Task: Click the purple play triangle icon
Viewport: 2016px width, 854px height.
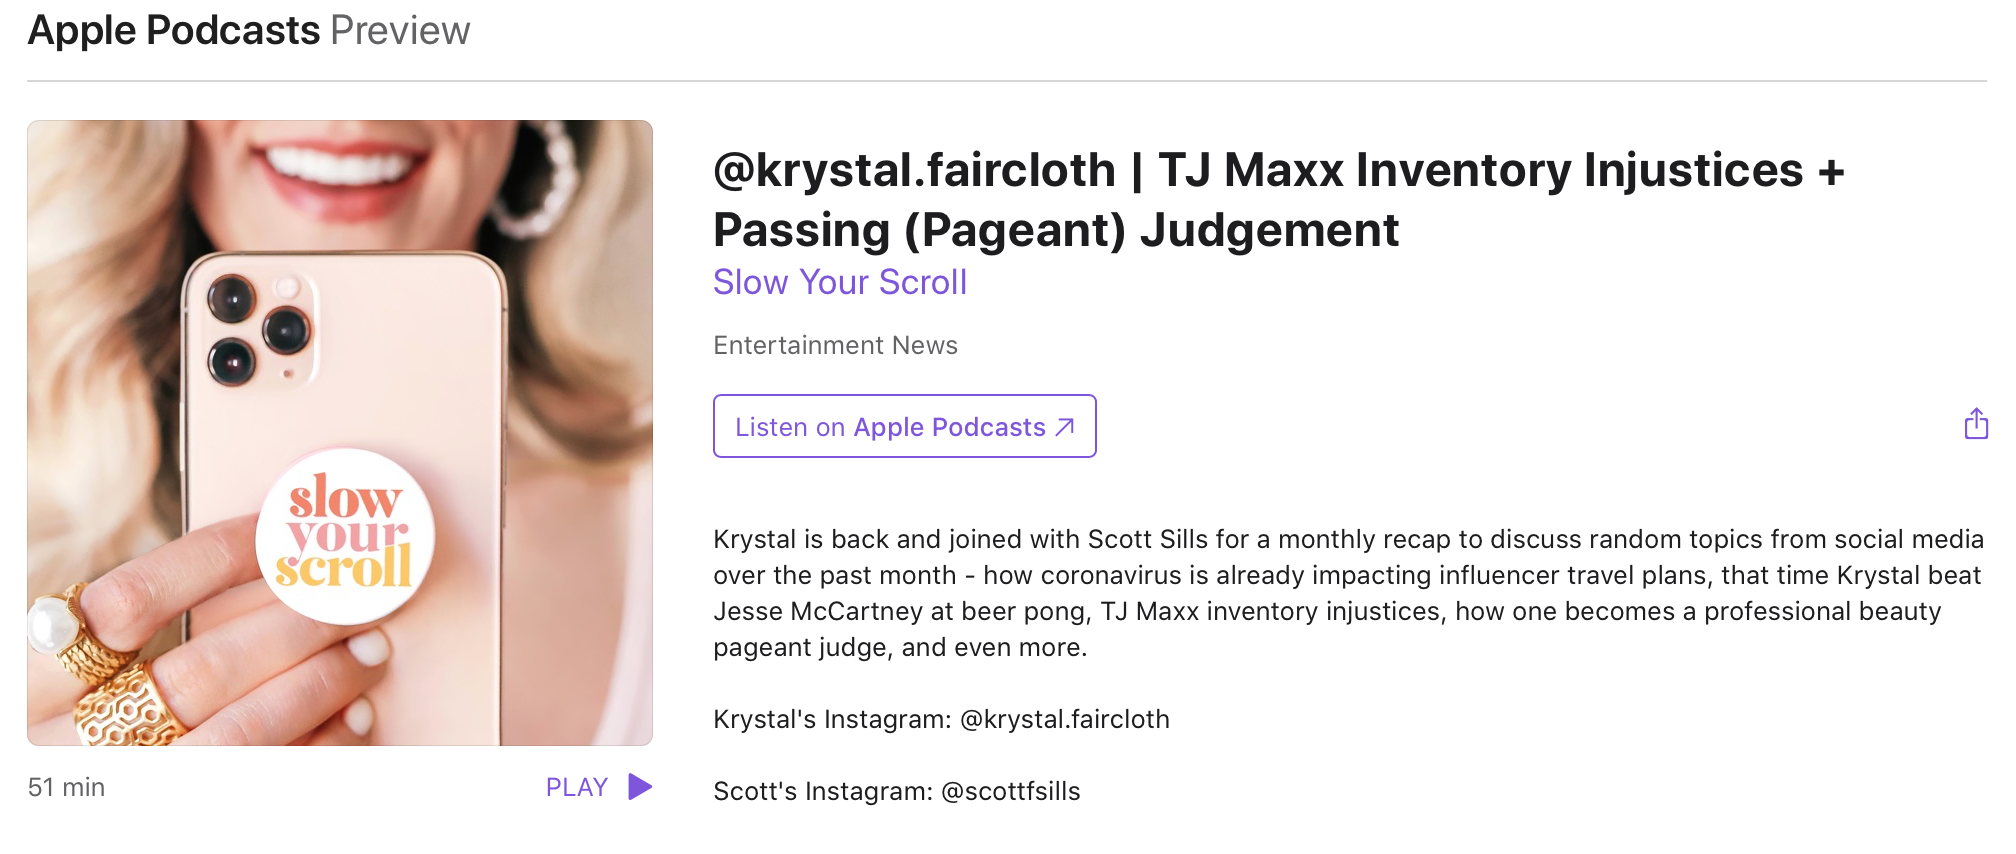Action: pyautogui.click(x=640, y=787)
